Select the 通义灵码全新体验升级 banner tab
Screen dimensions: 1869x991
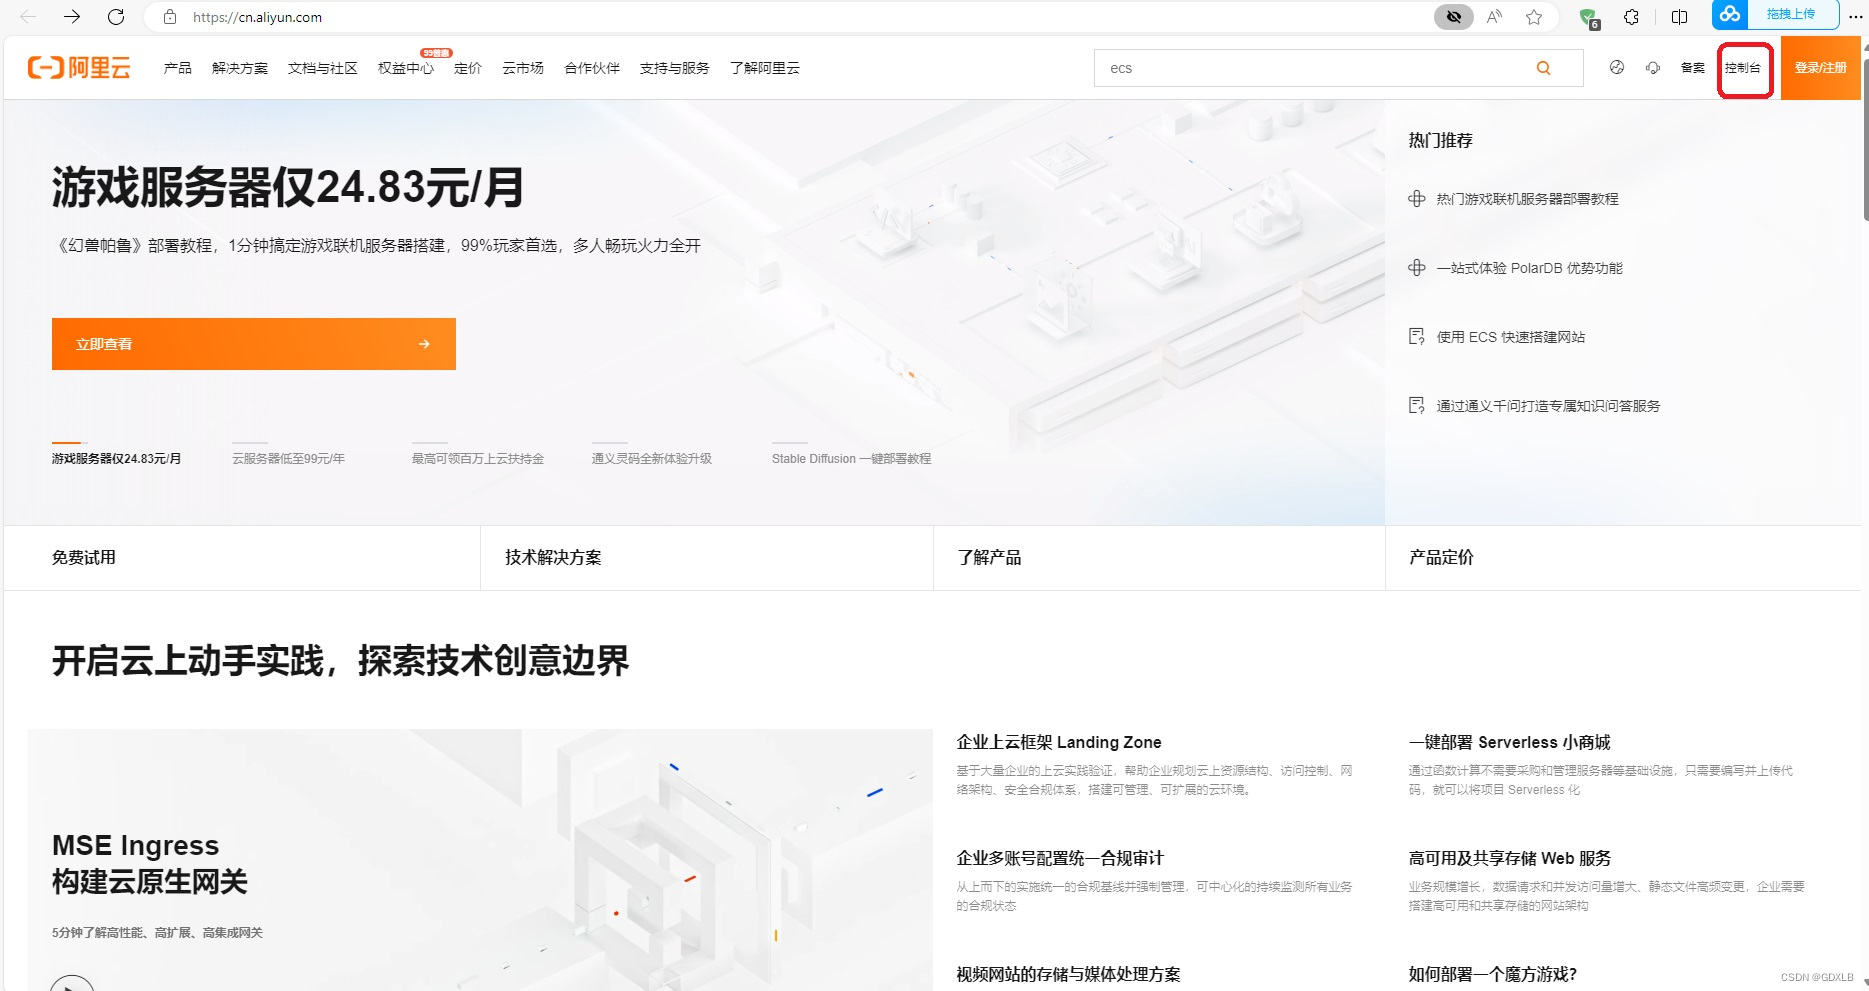click(x=652, y=458)
